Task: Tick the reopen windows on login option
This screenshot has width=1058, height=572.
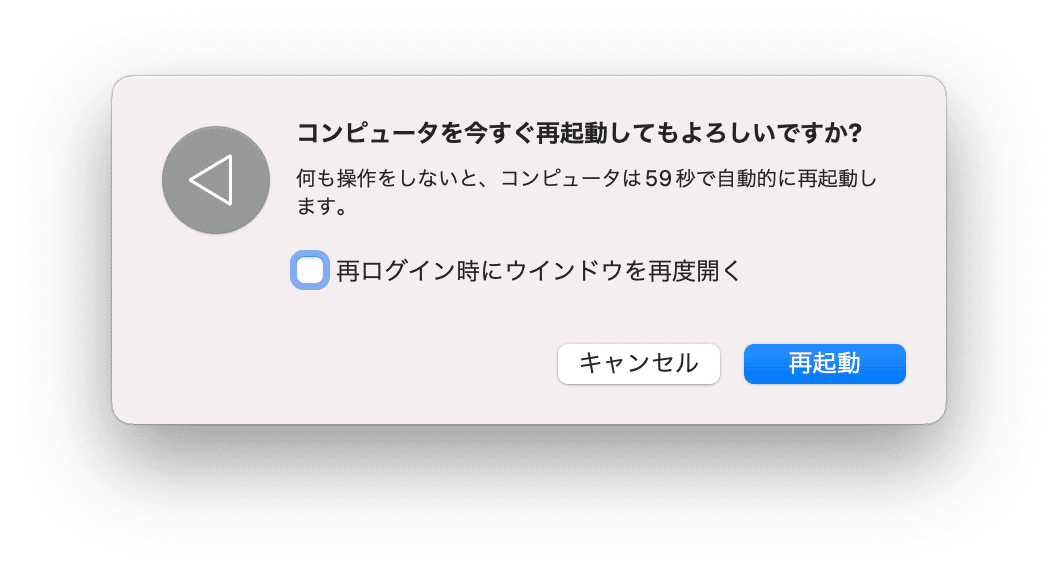Action: click(310, 270)
